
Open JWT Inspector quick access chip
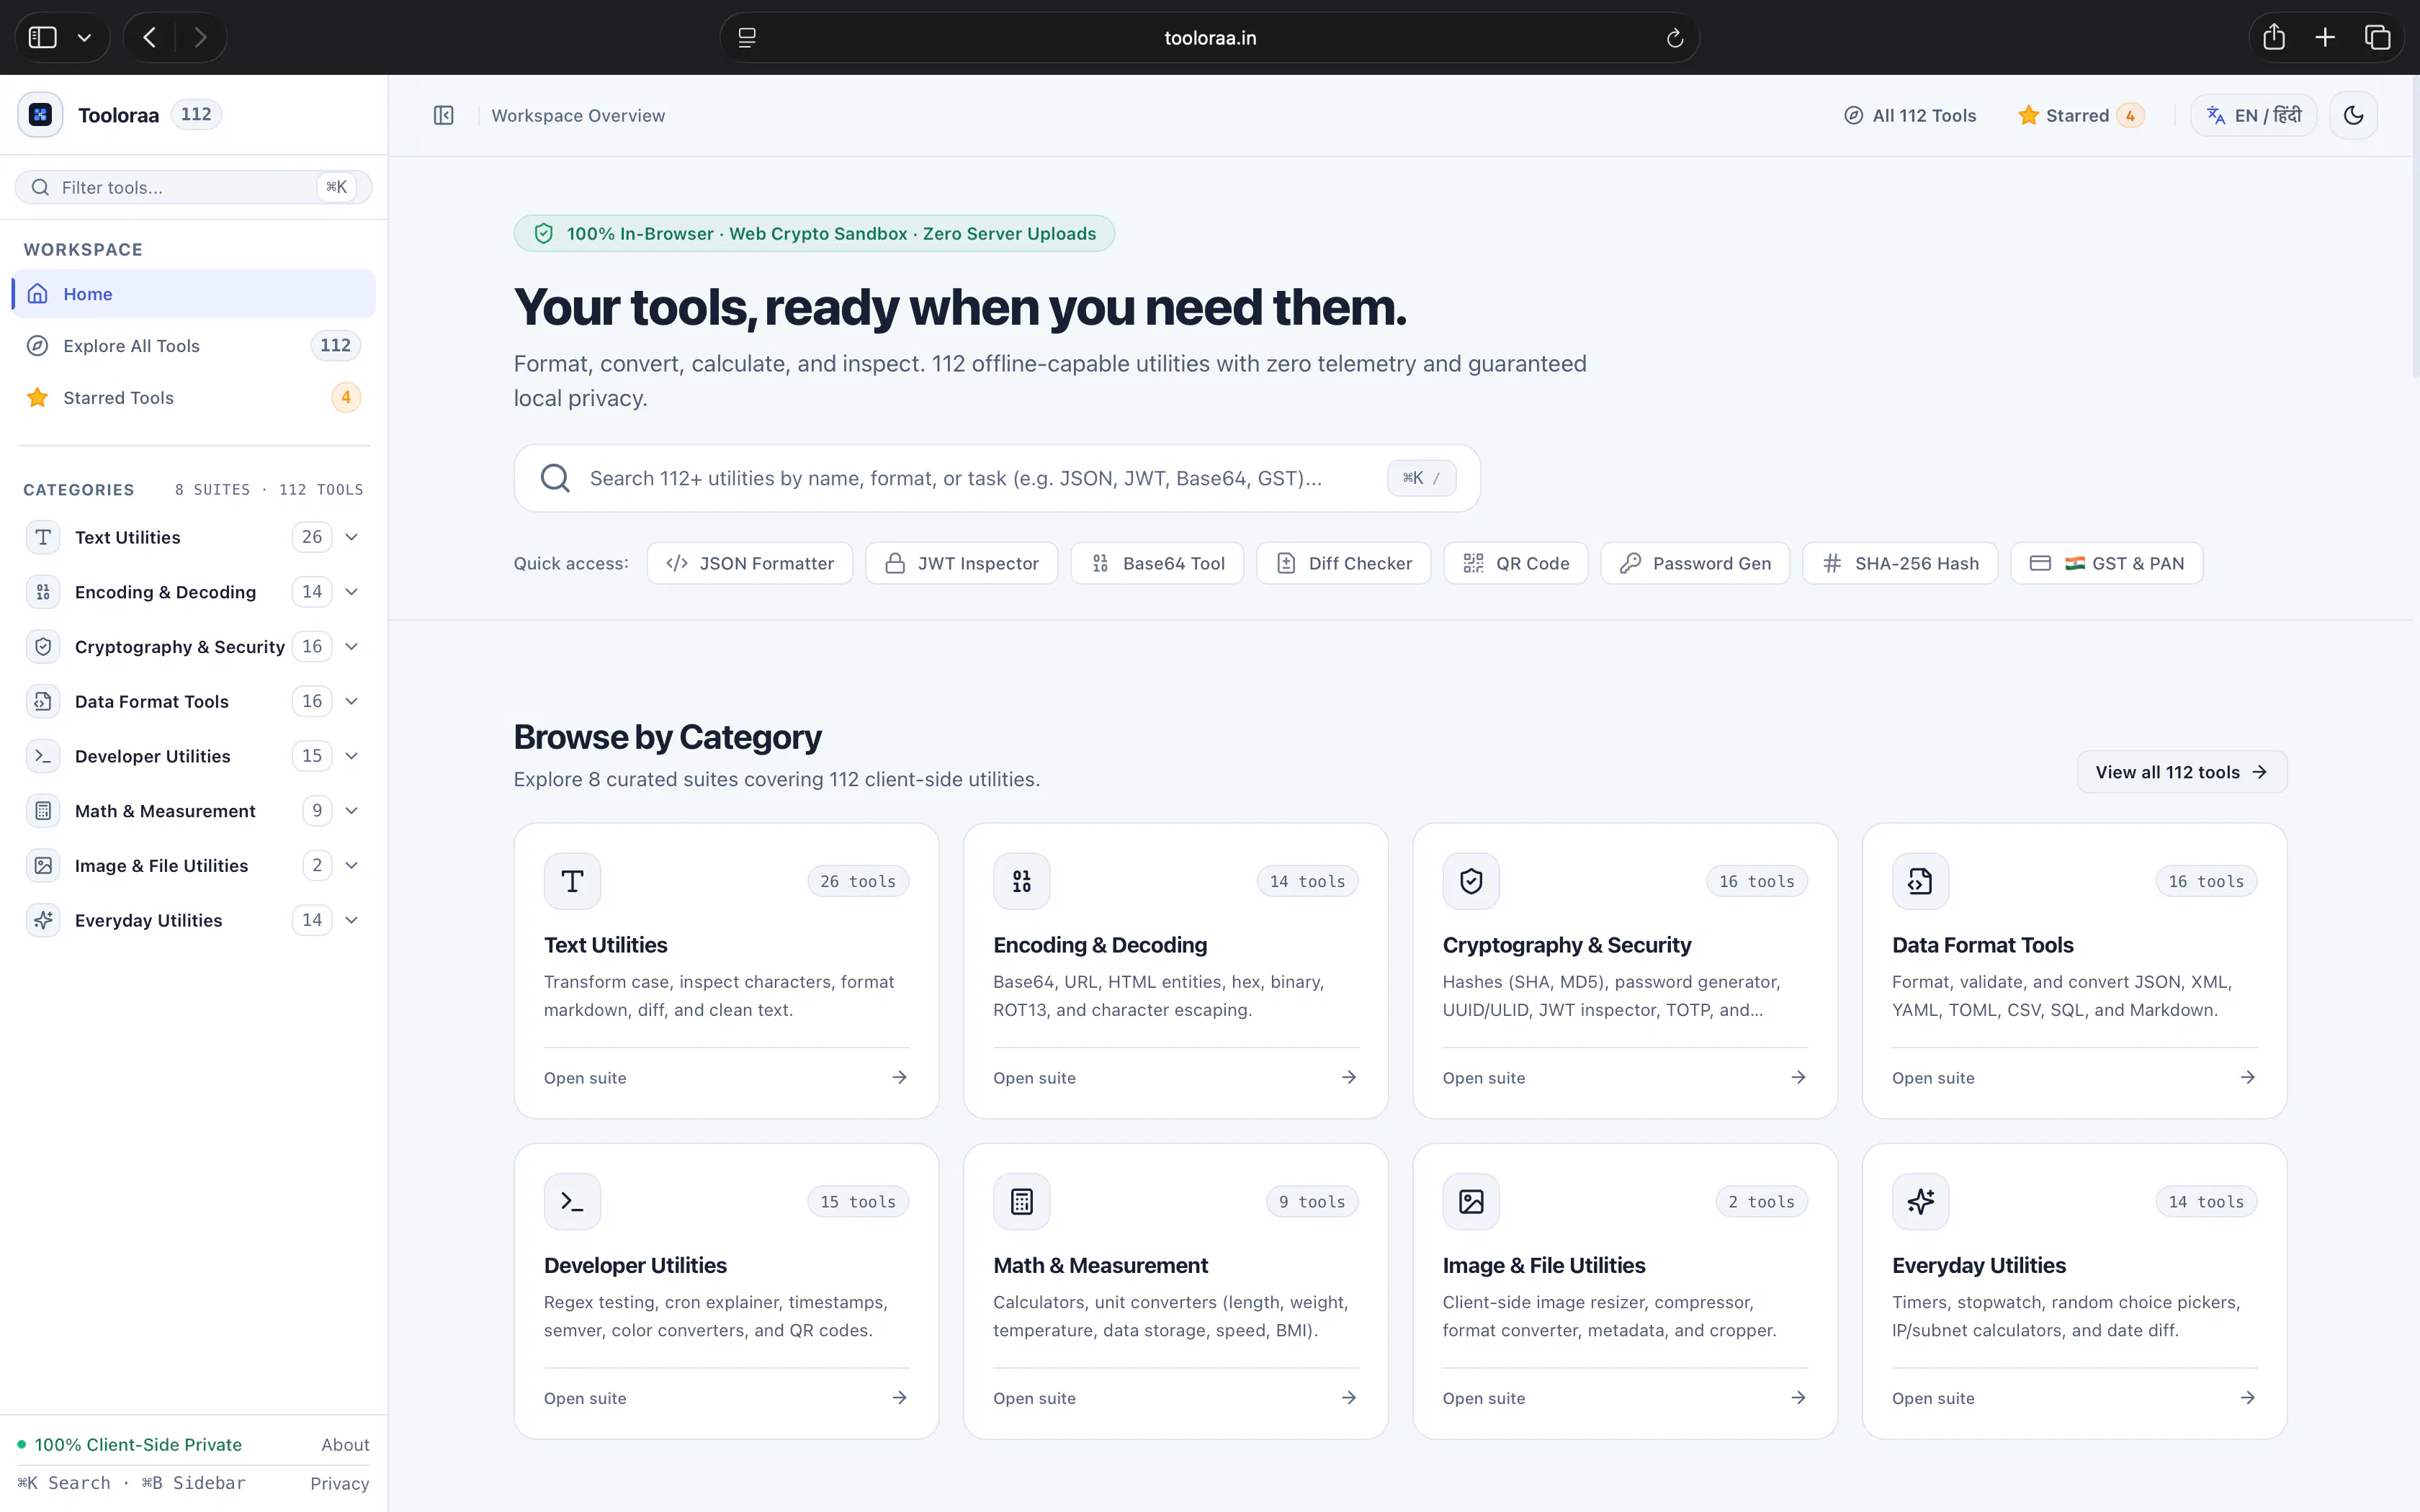pos(962,563)
